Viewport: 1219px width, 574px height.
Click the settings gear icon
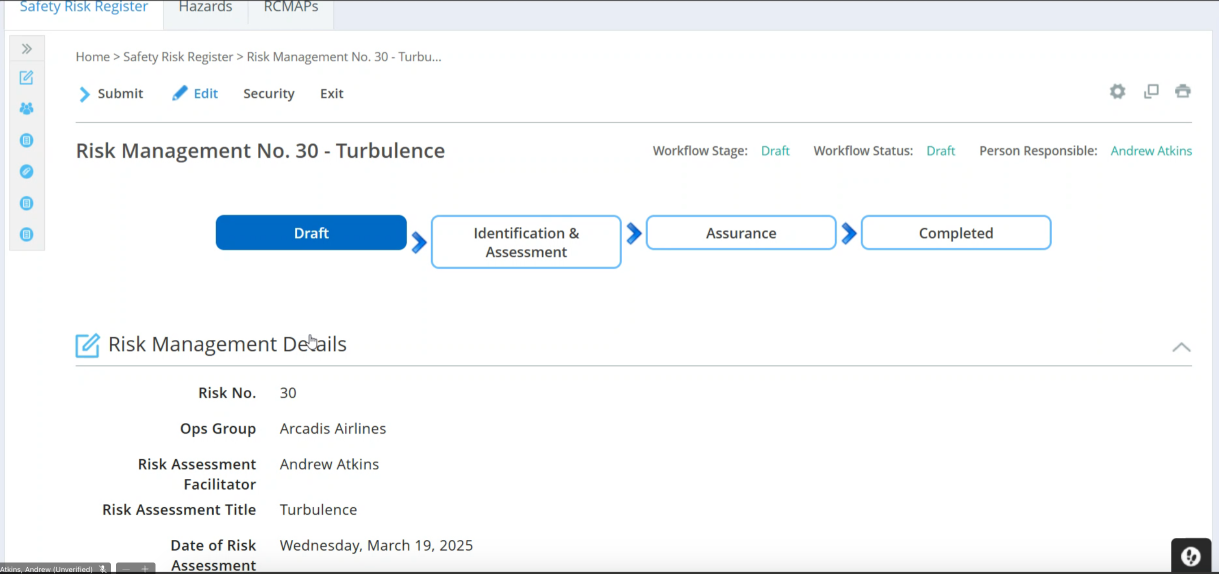pos(1117,92)
